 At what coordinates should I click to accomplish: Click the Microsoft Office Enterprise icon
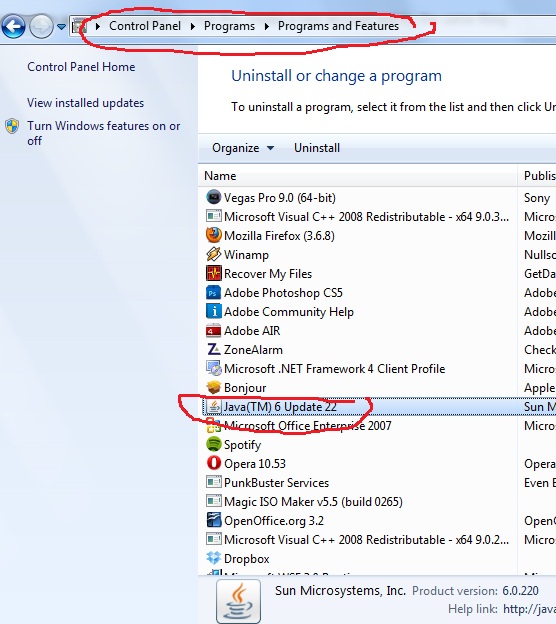[x=214, y=426]
